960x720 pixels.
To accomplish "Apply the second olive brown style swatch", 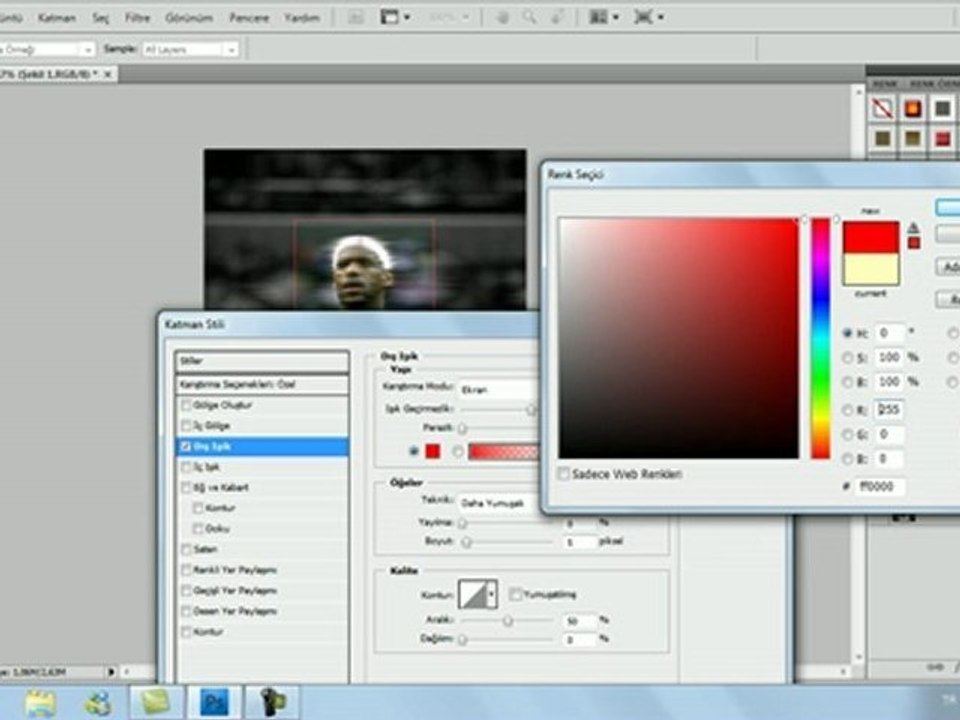I will point(912,138).
